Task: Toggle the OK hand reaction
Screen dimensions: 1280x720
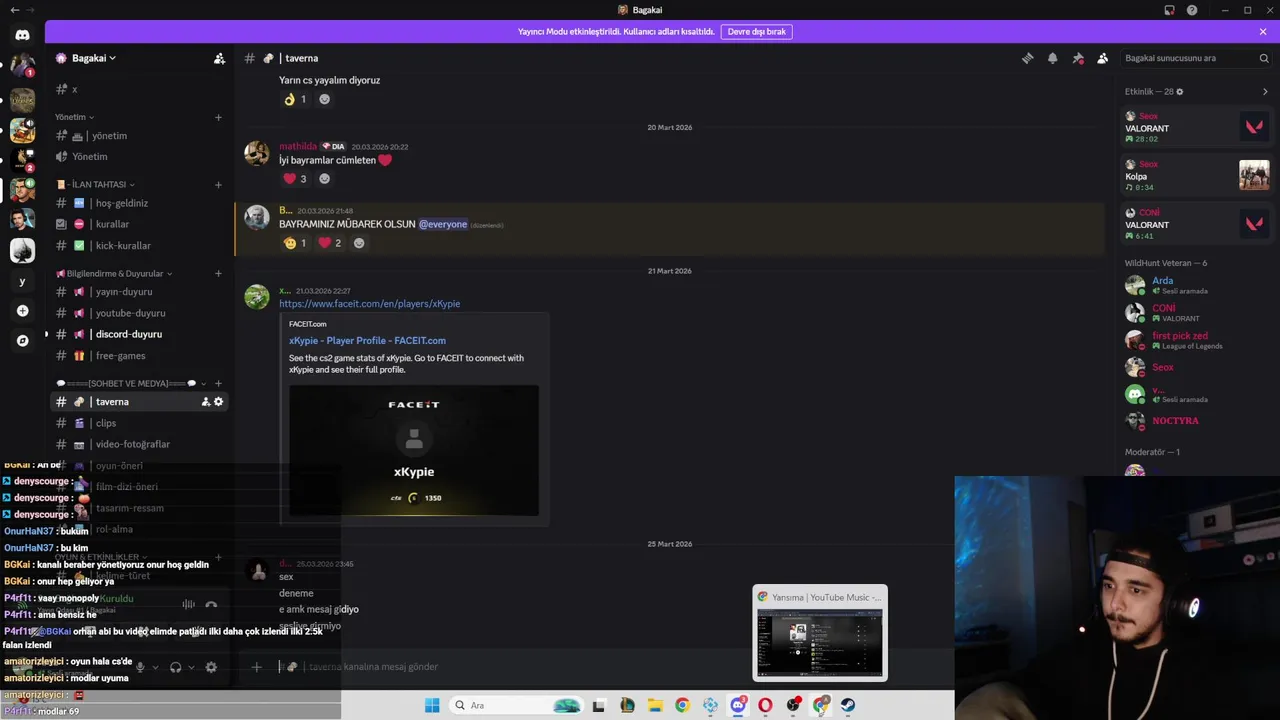Action: 295,99
